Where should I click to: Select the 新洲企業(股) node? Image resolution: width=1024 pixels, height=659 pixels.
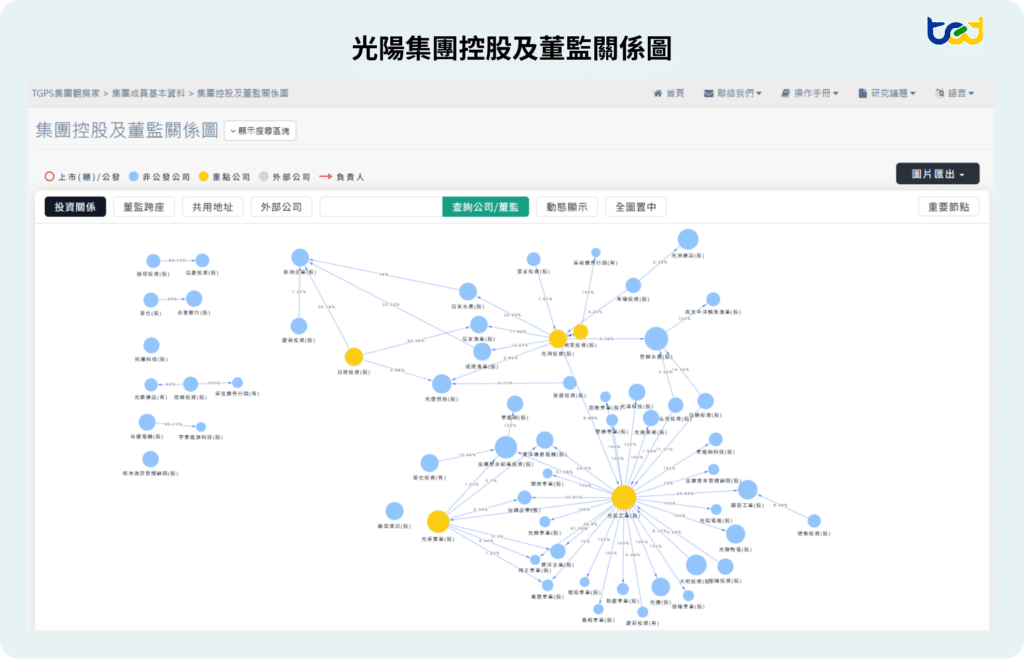click(x=300, y=257)
